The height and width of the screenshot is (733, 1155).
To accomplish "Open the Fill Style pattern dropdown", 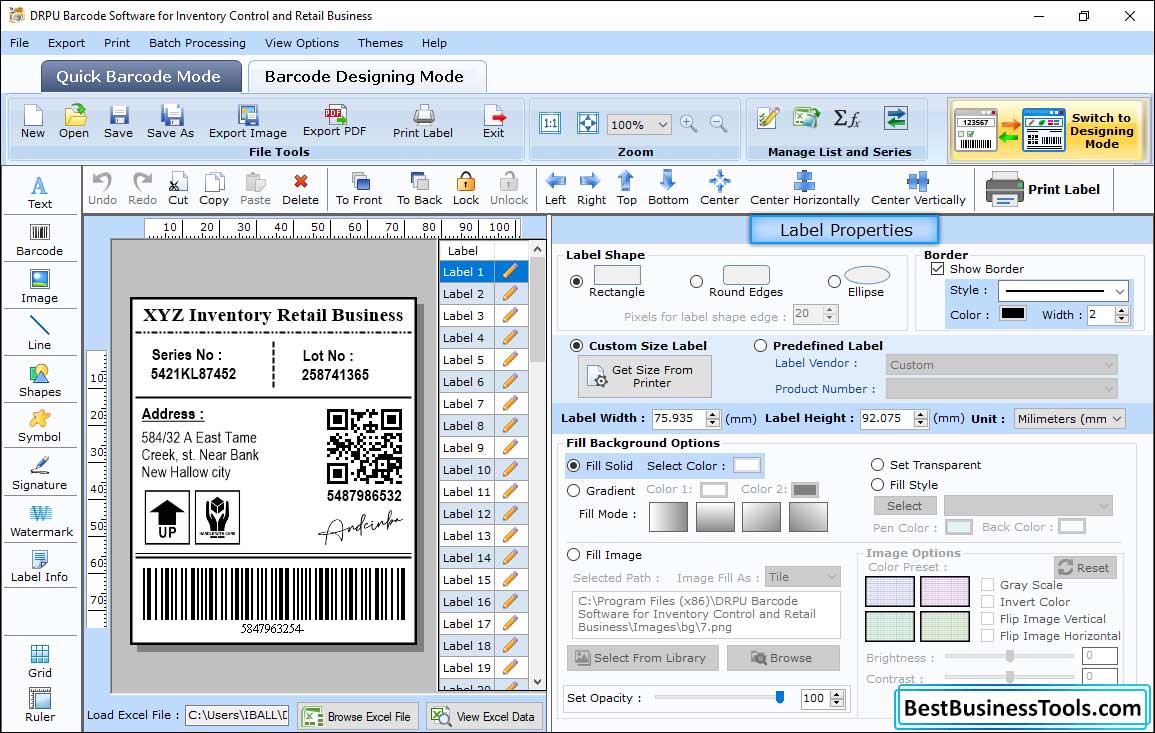I will [1028, 505].
